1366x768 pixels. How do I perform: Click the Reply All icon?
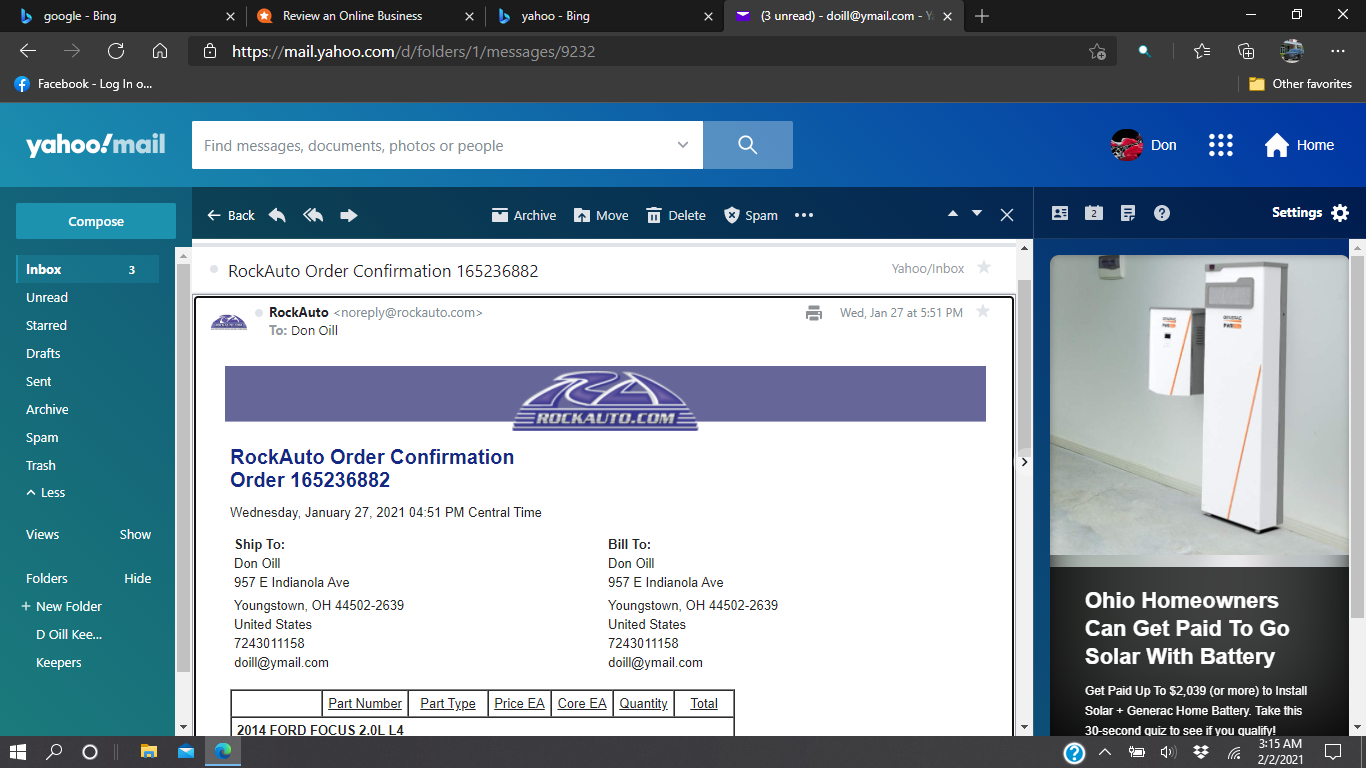313,215
